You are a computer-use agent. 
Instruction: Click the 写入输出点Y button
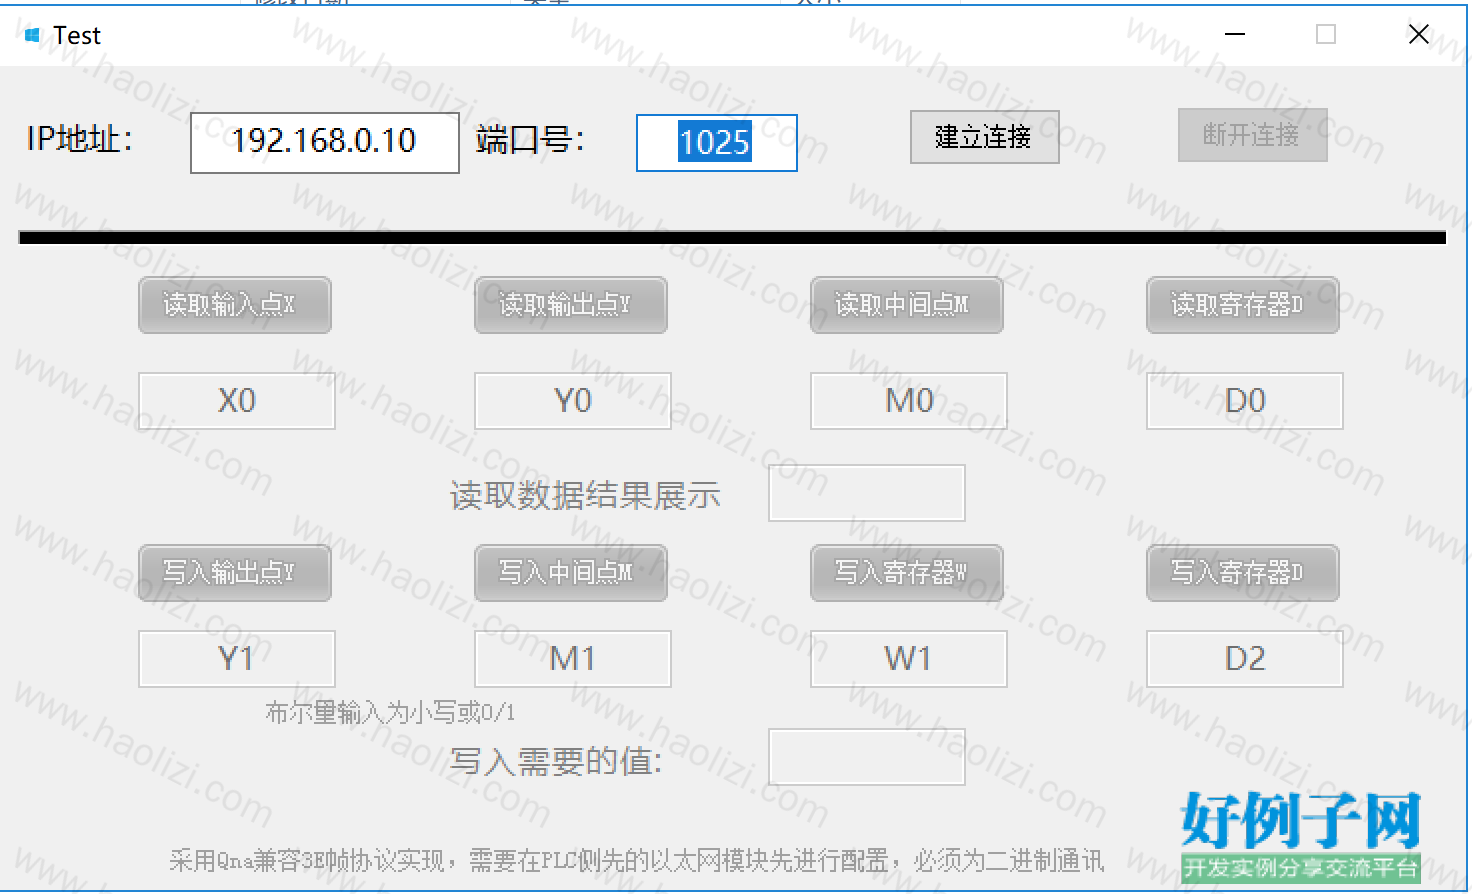[235, 573]
